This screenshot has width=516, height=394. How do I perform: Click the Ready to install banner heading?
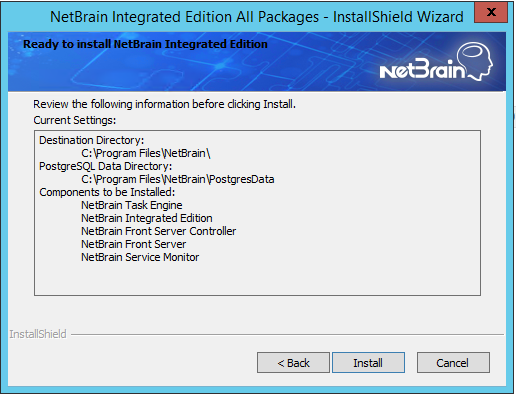tap(145, 44)
